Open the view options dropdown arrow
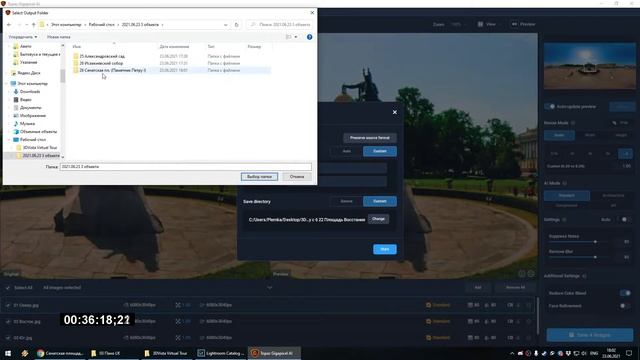The width and height of the screenshot is (640, 360). point(296,37)
